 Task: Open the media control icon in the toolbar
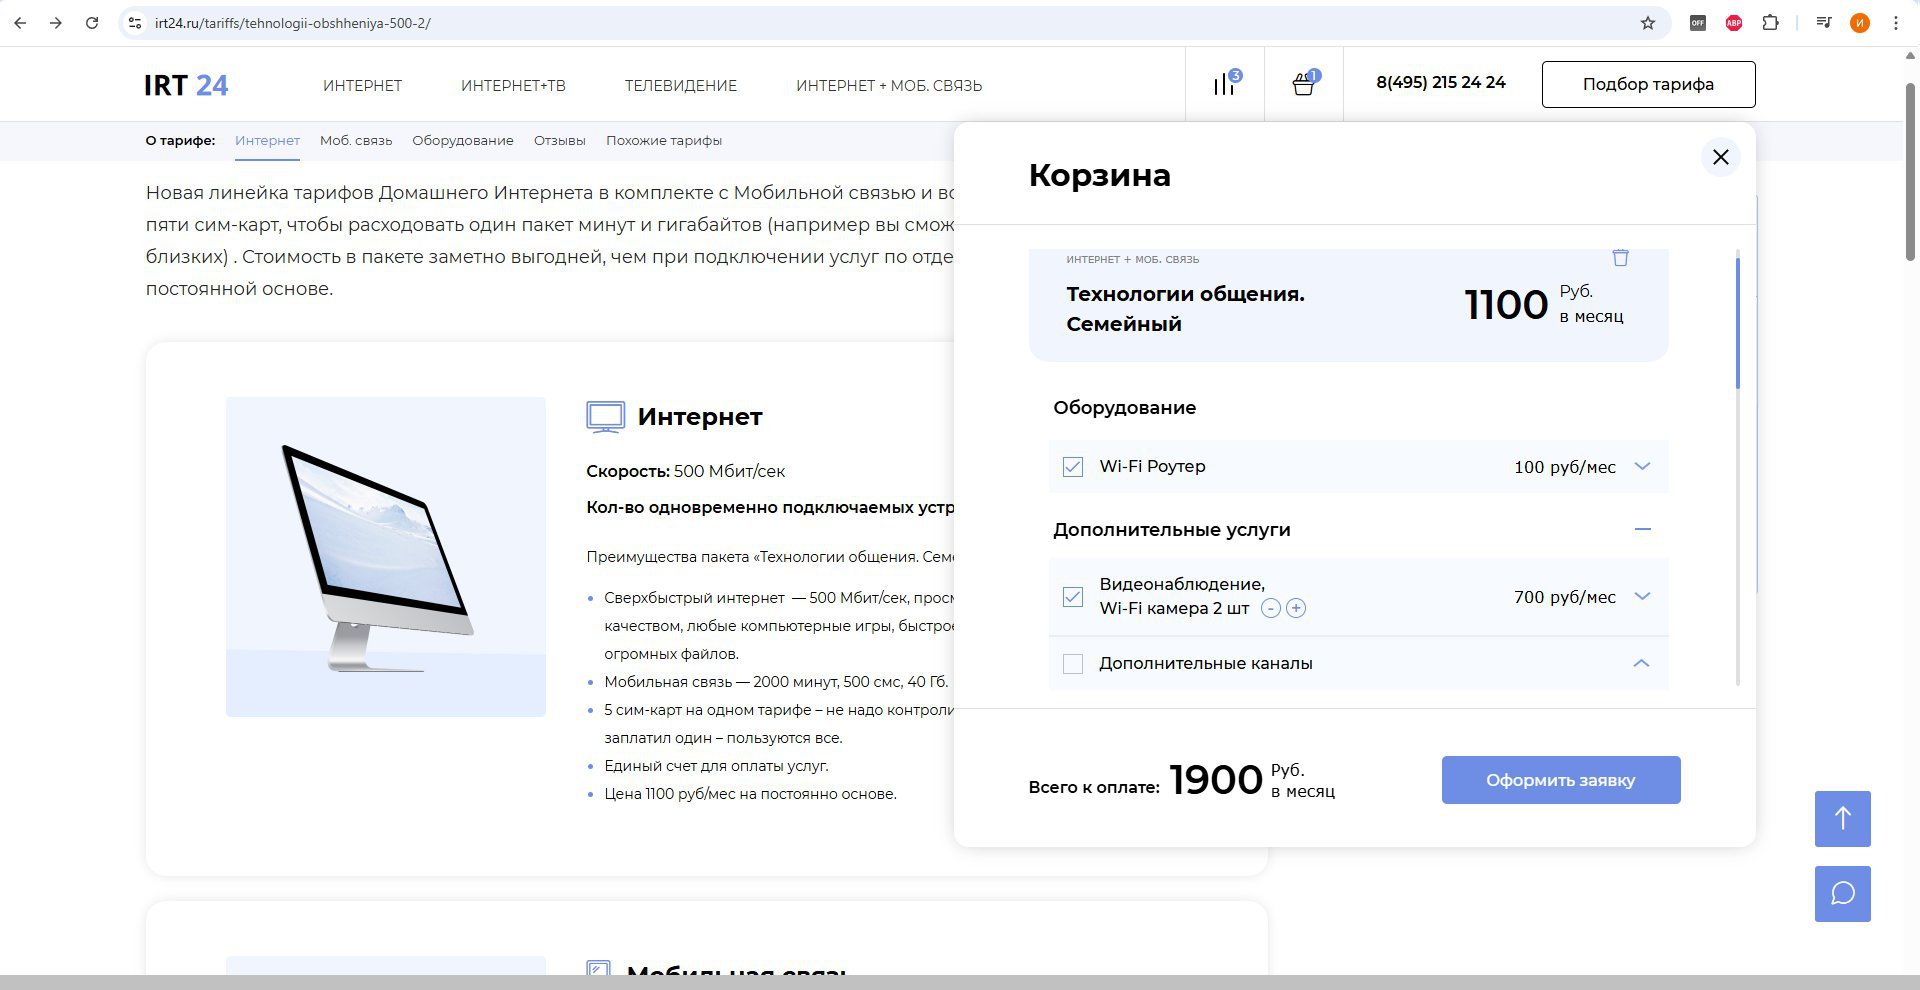[1824, 23]
